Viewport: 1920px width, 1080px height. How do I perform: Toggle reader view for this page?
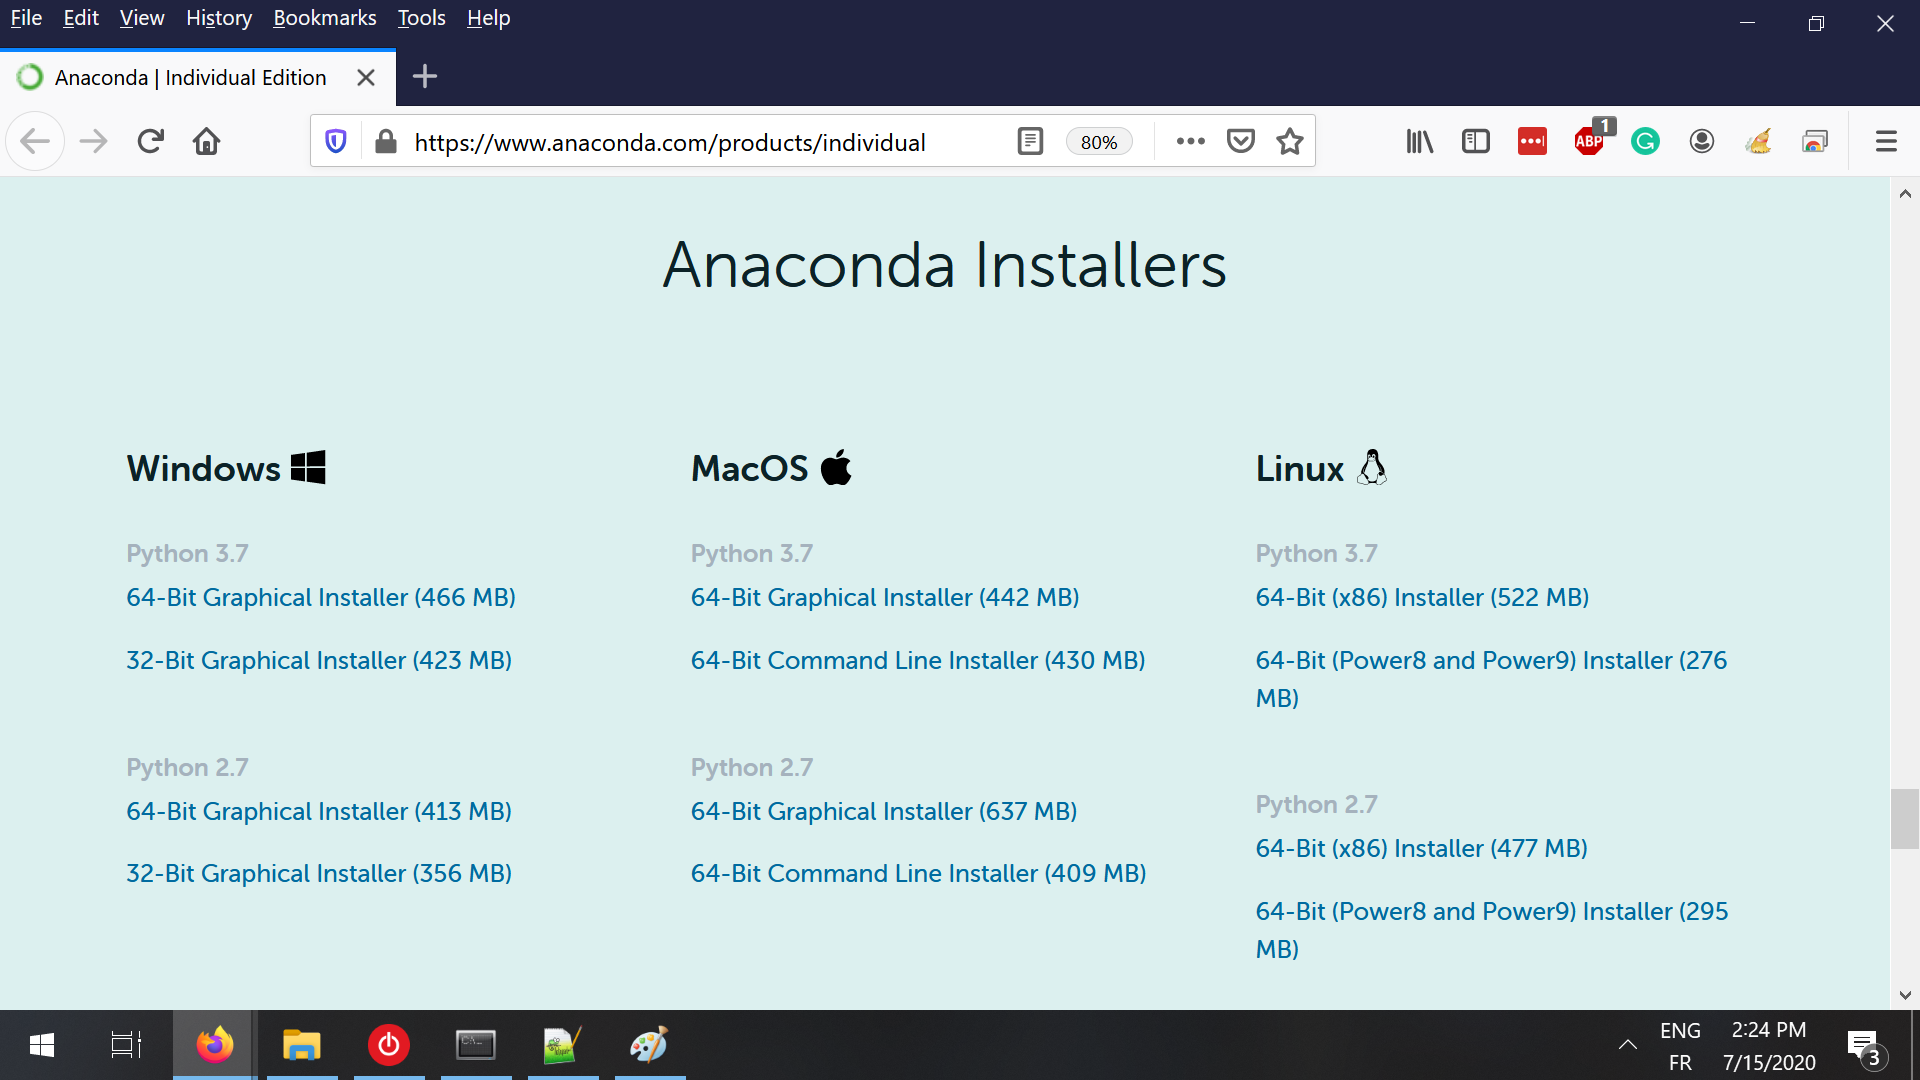pos(1030,142)
